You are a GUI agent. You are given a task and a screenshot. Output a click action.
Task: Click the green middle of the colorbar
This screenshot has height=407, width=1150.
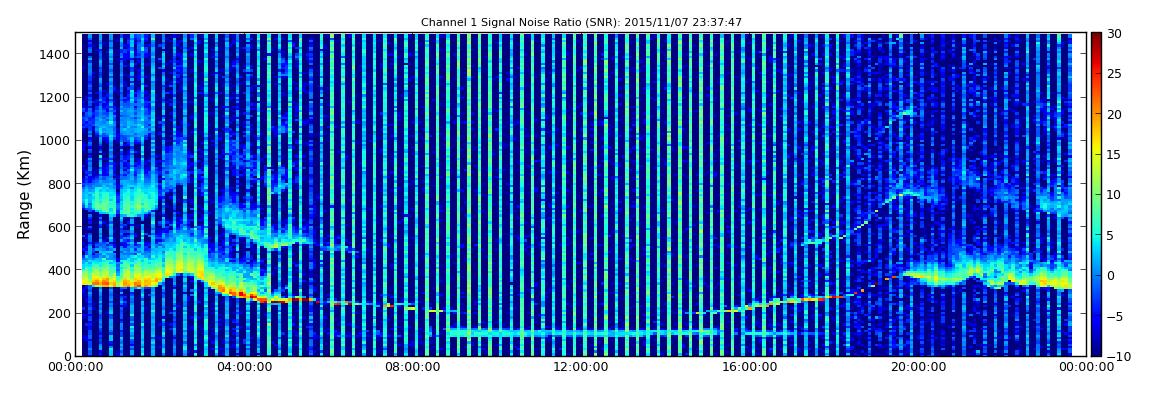tap(1096, 194)
